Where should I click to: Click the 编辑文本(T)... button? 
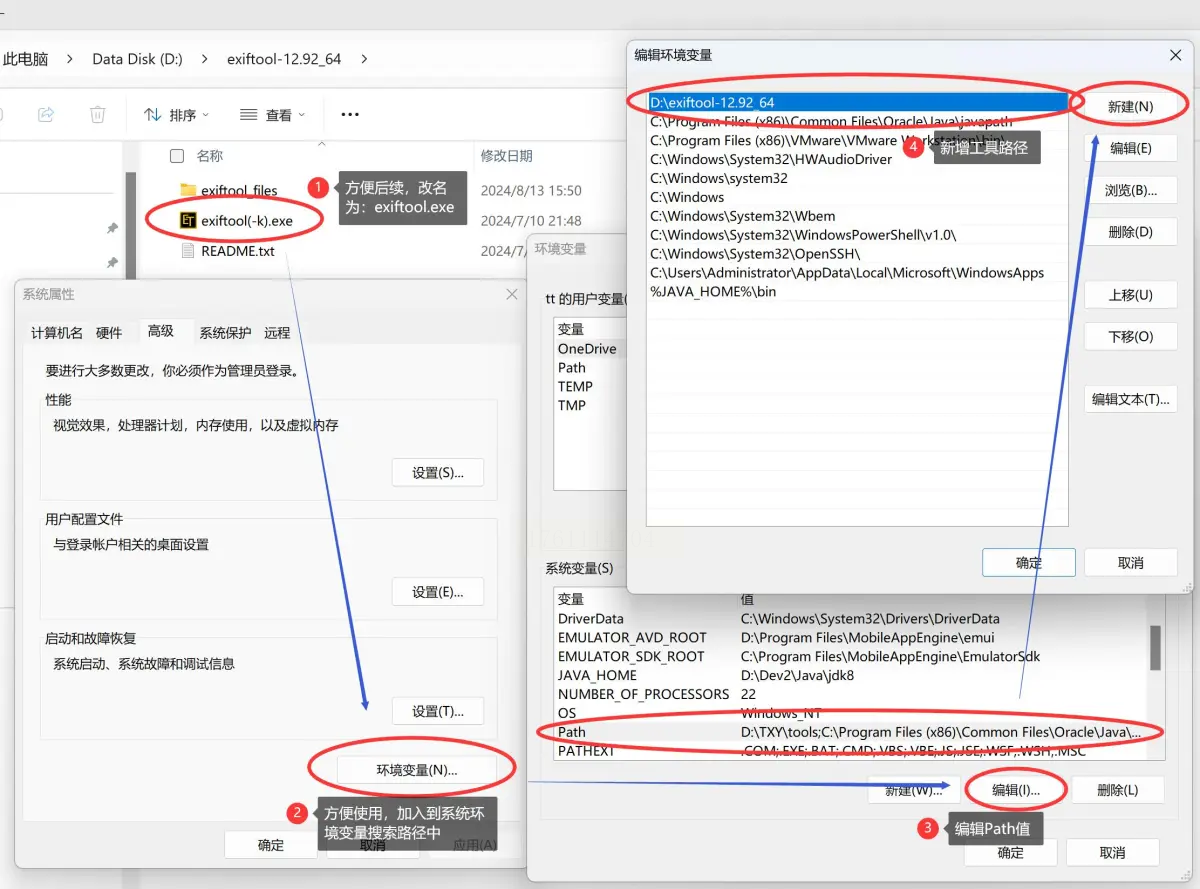pyautogui.click(x=1130, y=399)
